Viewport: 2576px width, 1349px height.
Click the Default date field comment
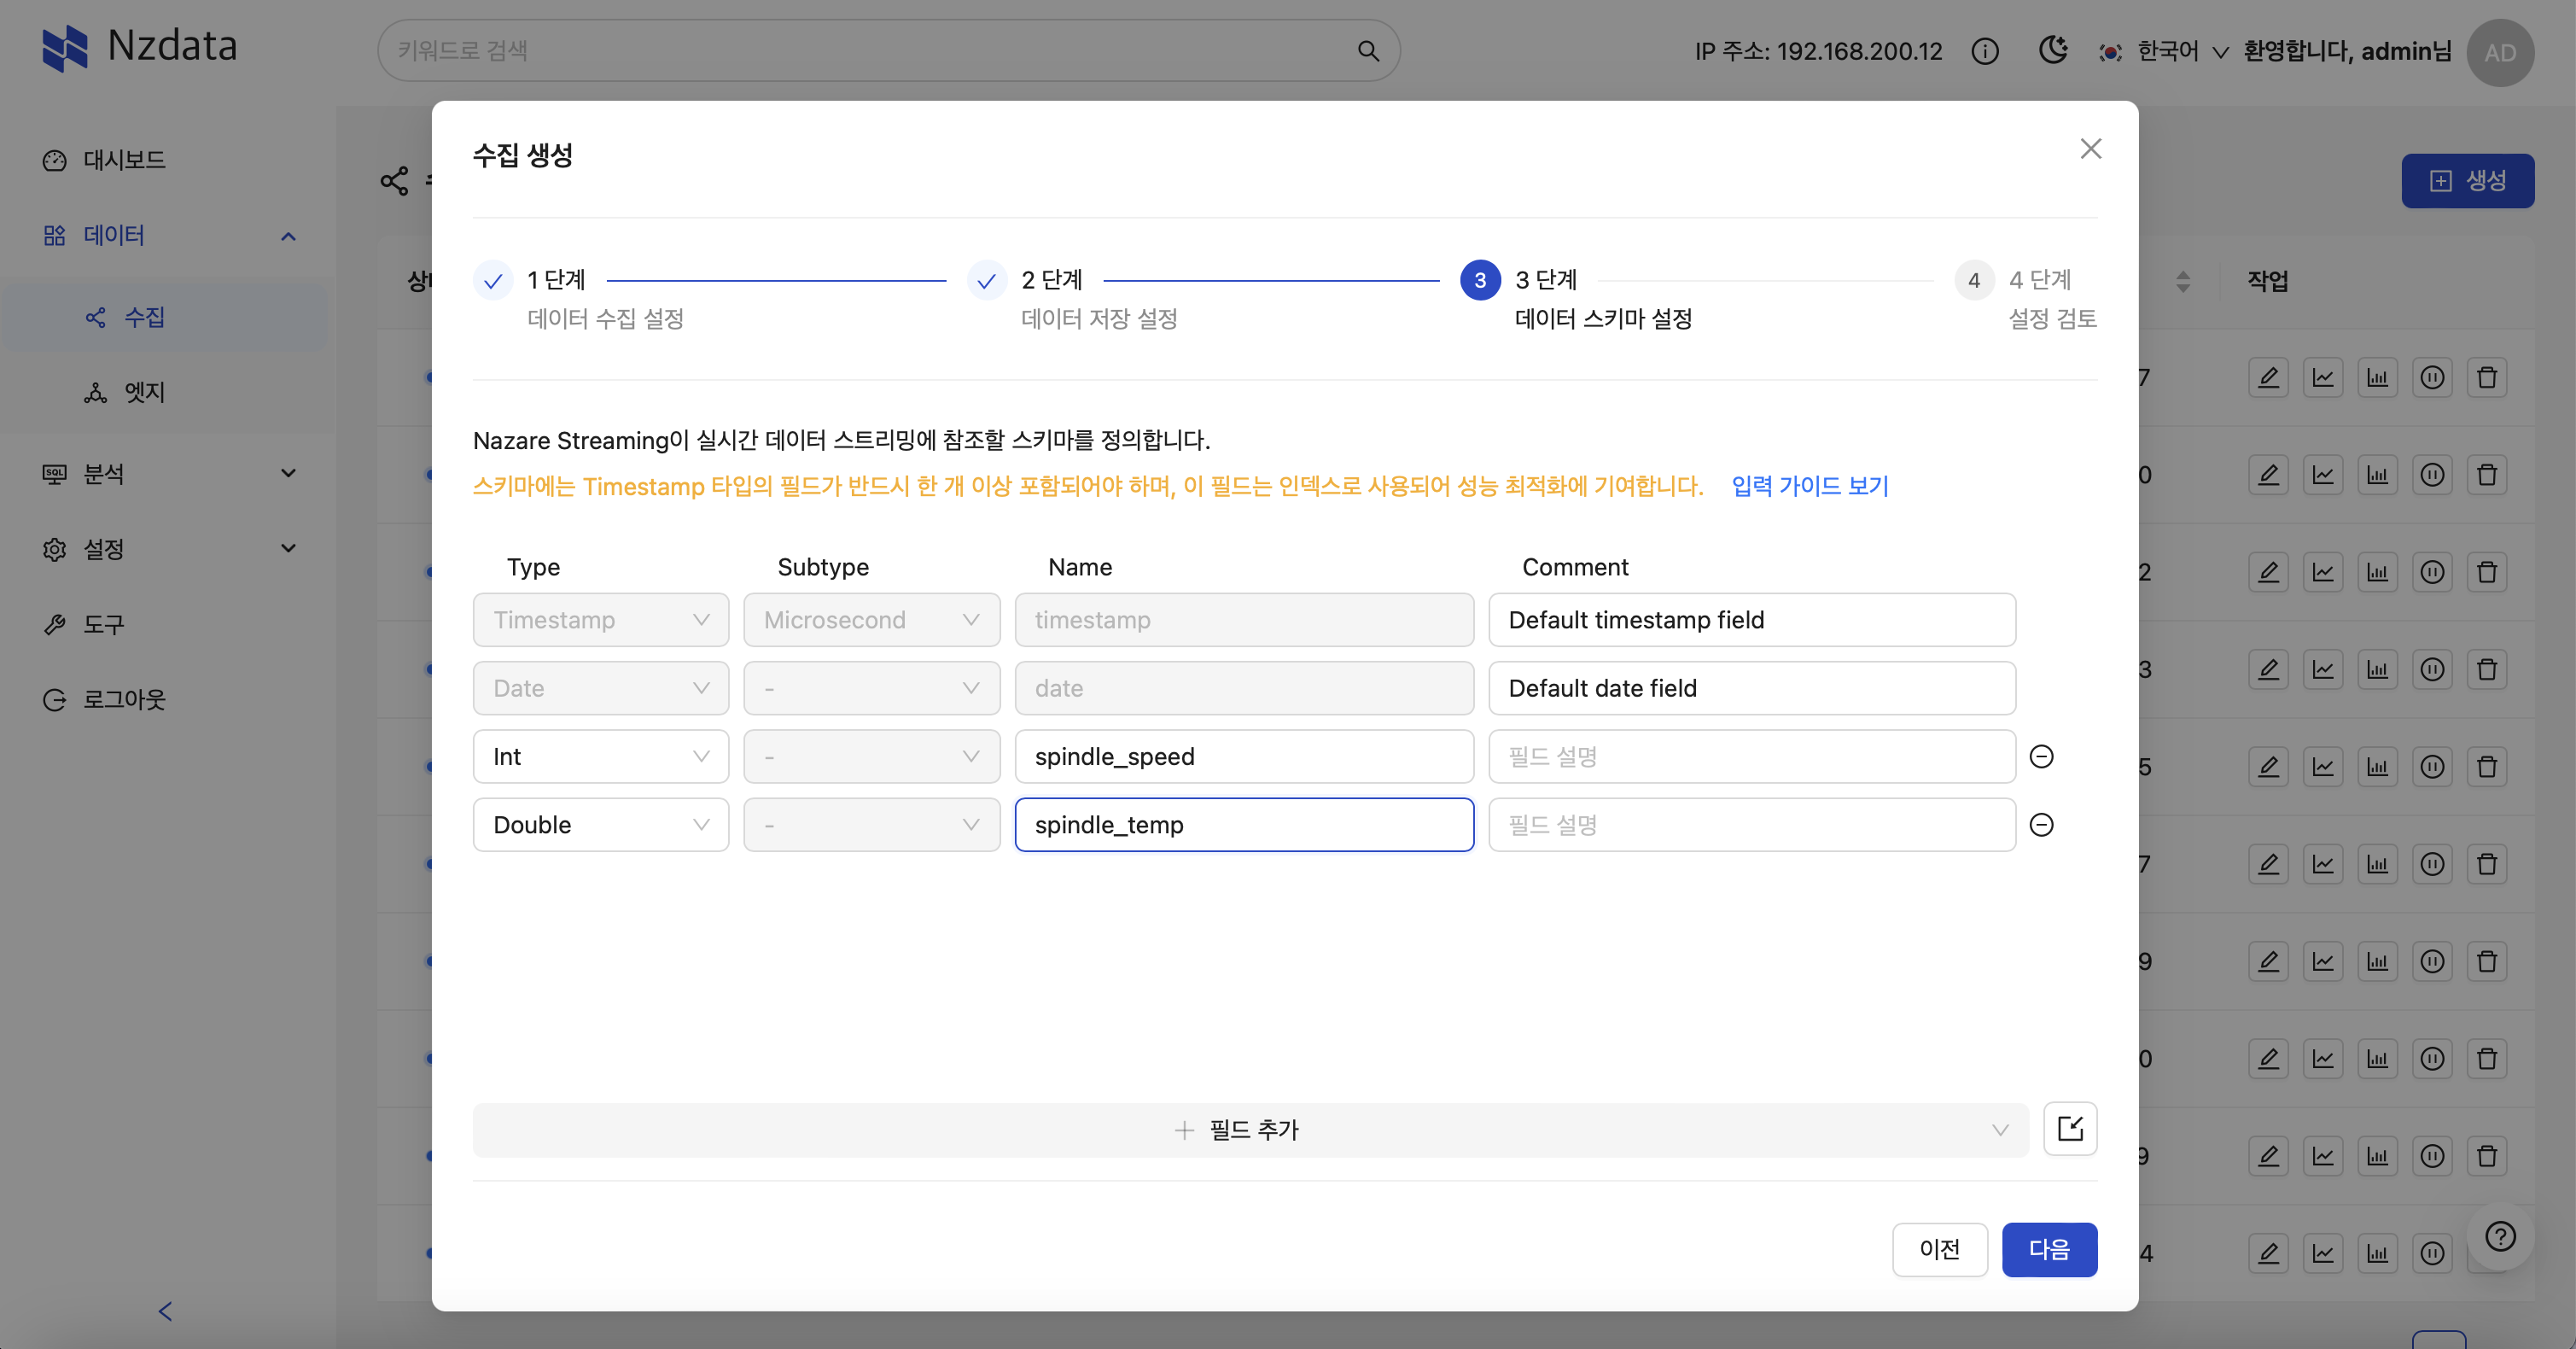click(x=1752, y=688)
